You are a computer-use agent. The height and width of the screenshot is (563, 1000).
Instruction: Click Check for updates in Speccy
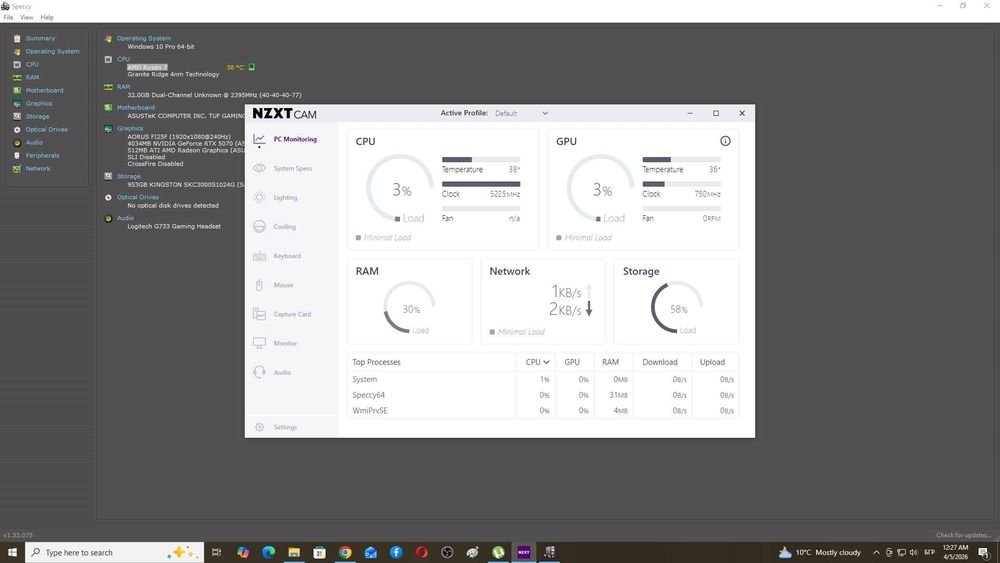click(x=964, y=535)
